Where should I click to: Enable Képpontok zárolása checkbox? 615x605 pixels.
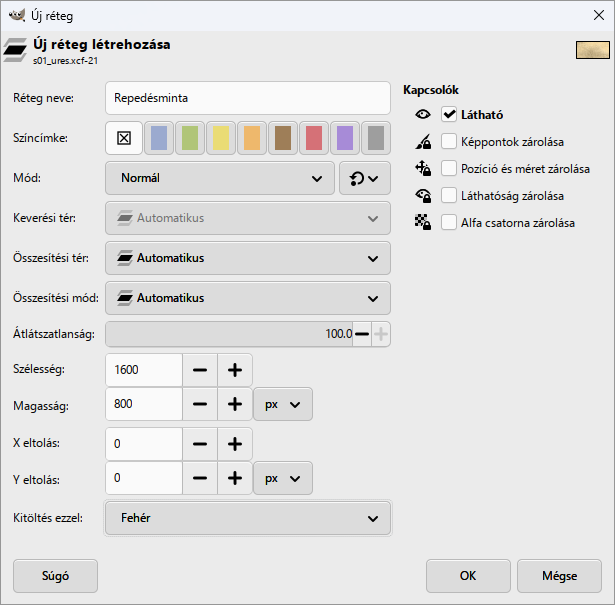[x=449, y=142]
